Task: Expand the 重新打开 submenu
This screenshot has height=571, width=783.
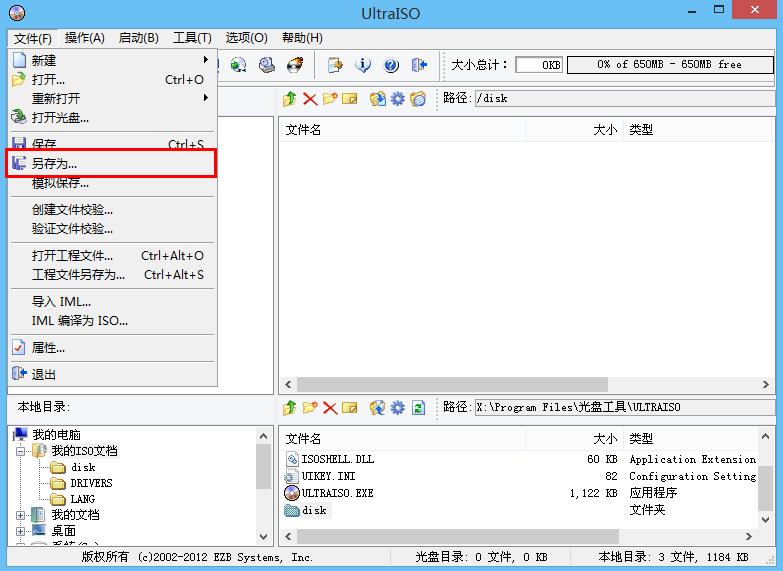Action: click(112, 98)
